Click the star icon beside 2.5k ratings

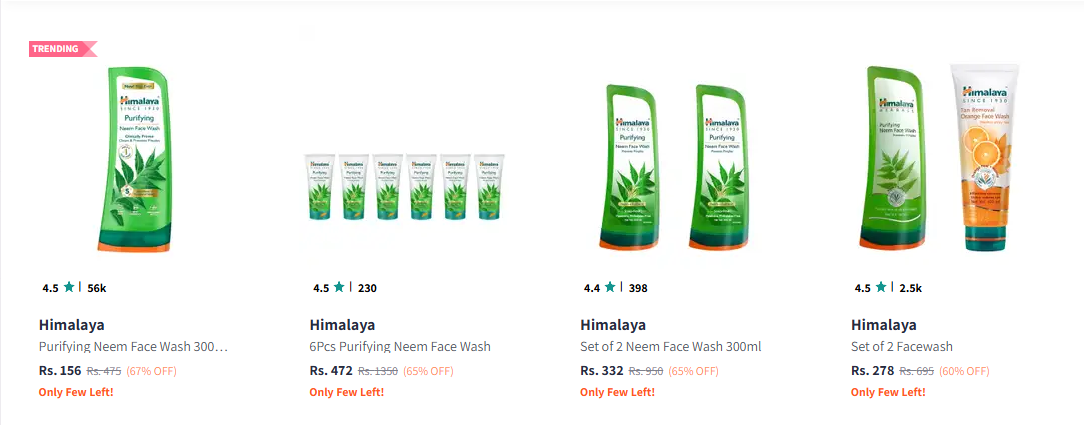click(880, 287)
